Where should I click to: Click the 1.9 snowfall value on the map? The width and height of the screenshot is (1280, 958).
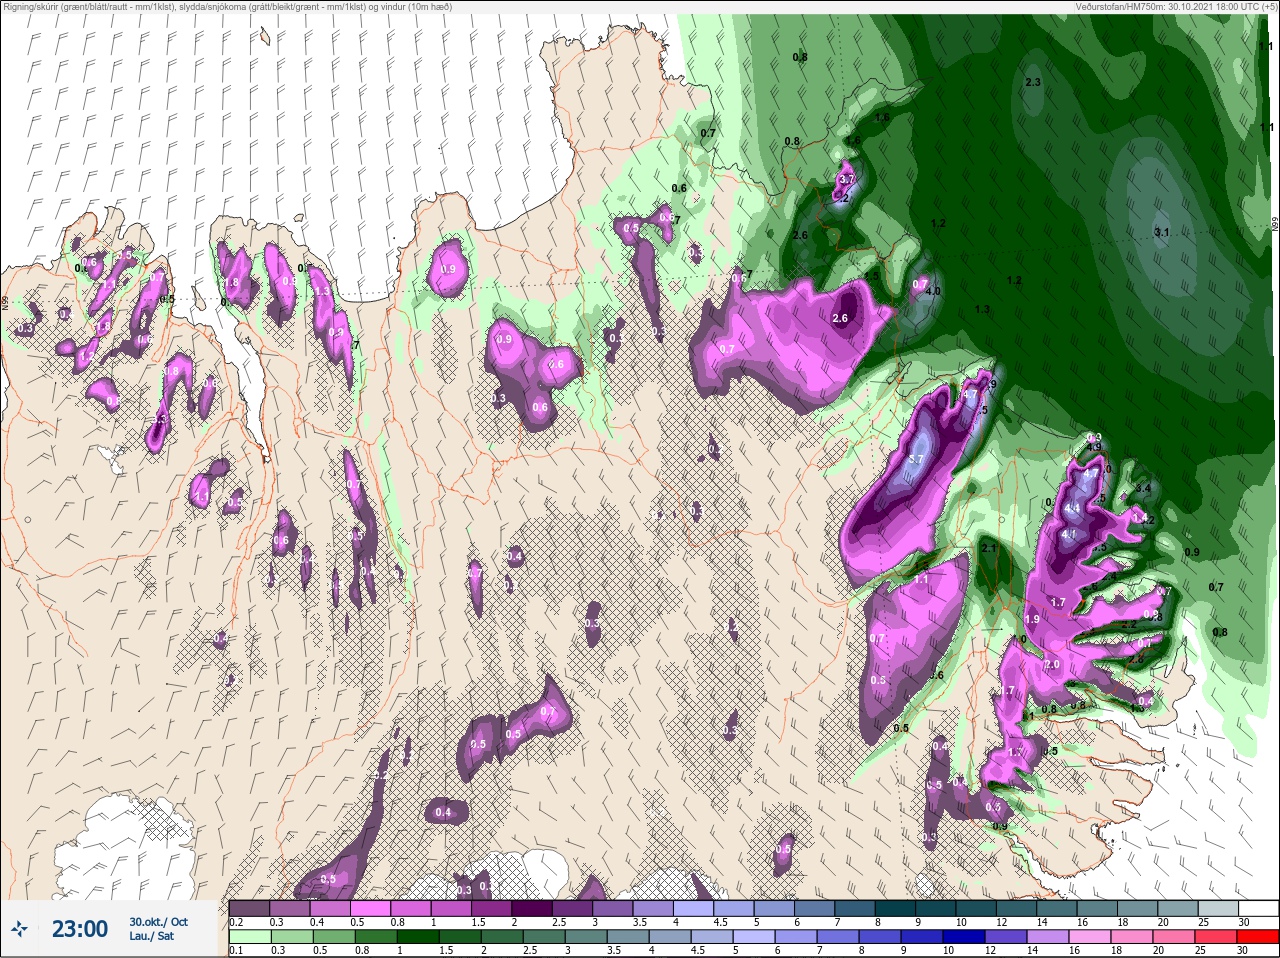[1032, 620]
